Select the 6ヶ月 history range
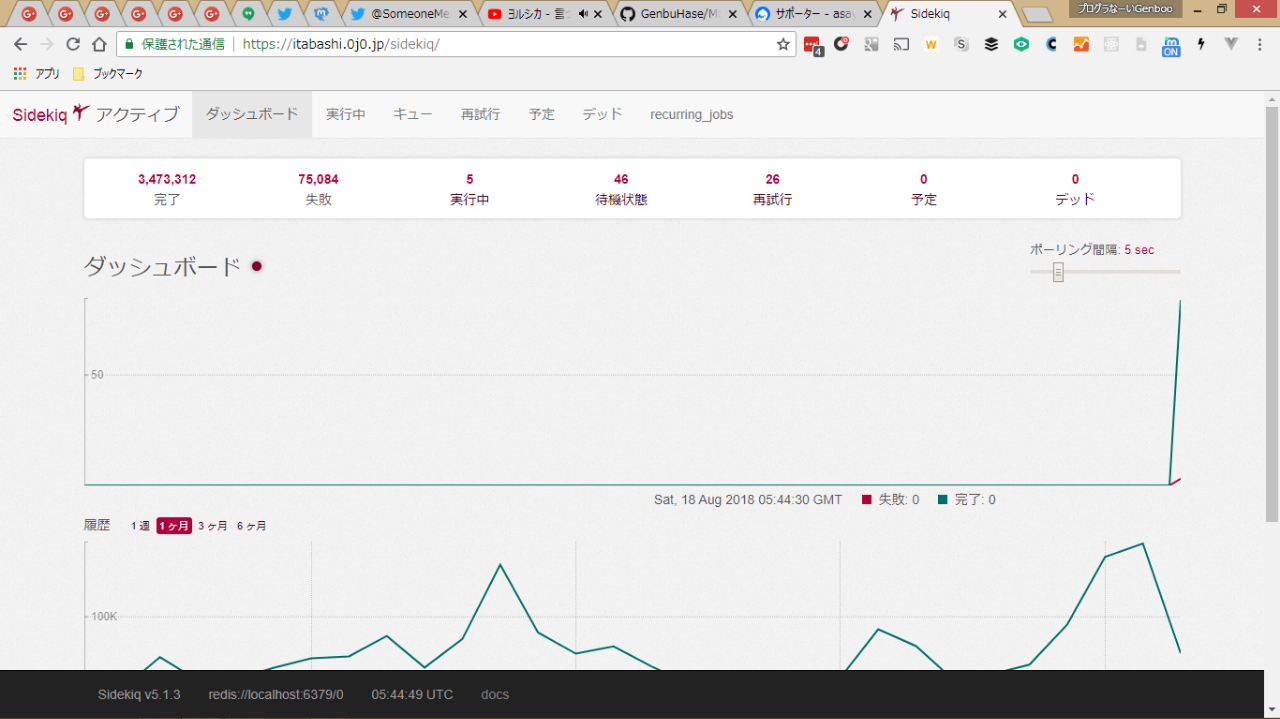This screenshot has width=1280, height=719. click(251, 526)
